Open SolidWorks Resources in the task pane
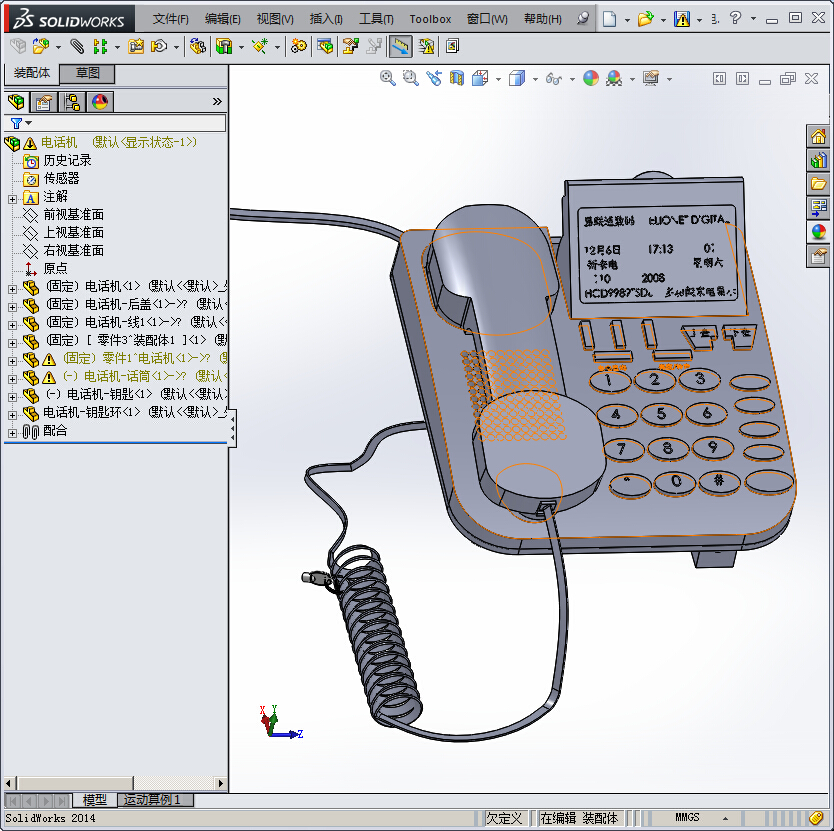Image resolution: width=834 pixels, height=831 pixels. pyautogui.click(x=818, y=137)
